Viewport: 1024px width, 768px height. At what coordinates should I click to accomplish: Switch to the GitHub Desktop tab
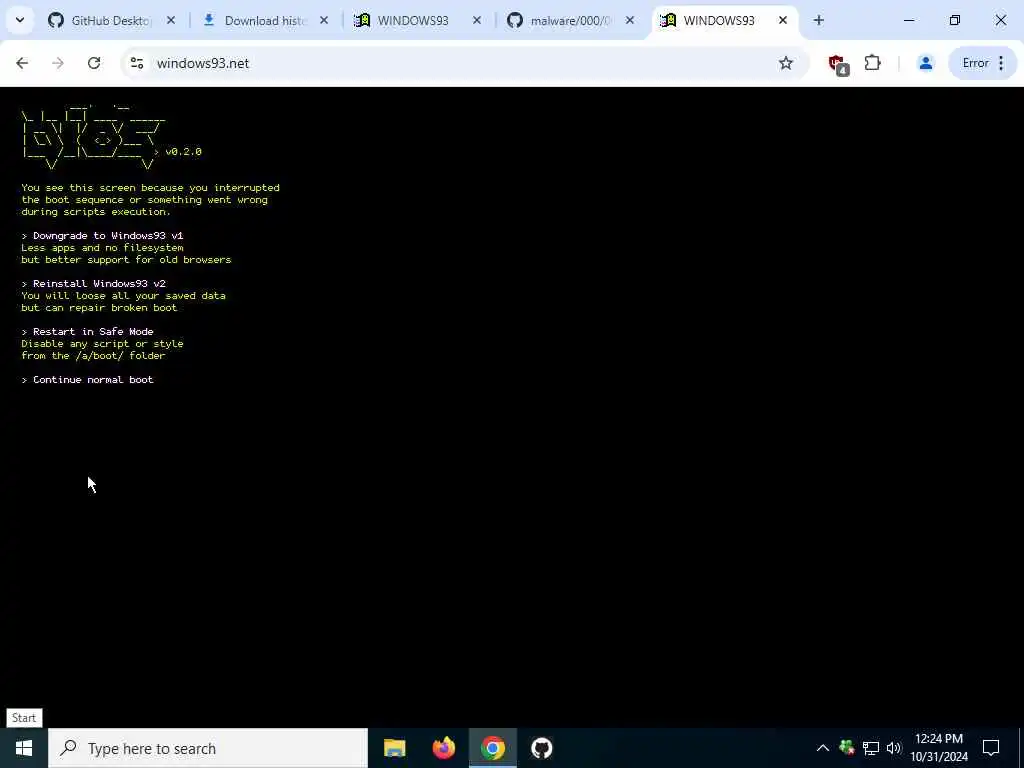(x=111, y=20)
